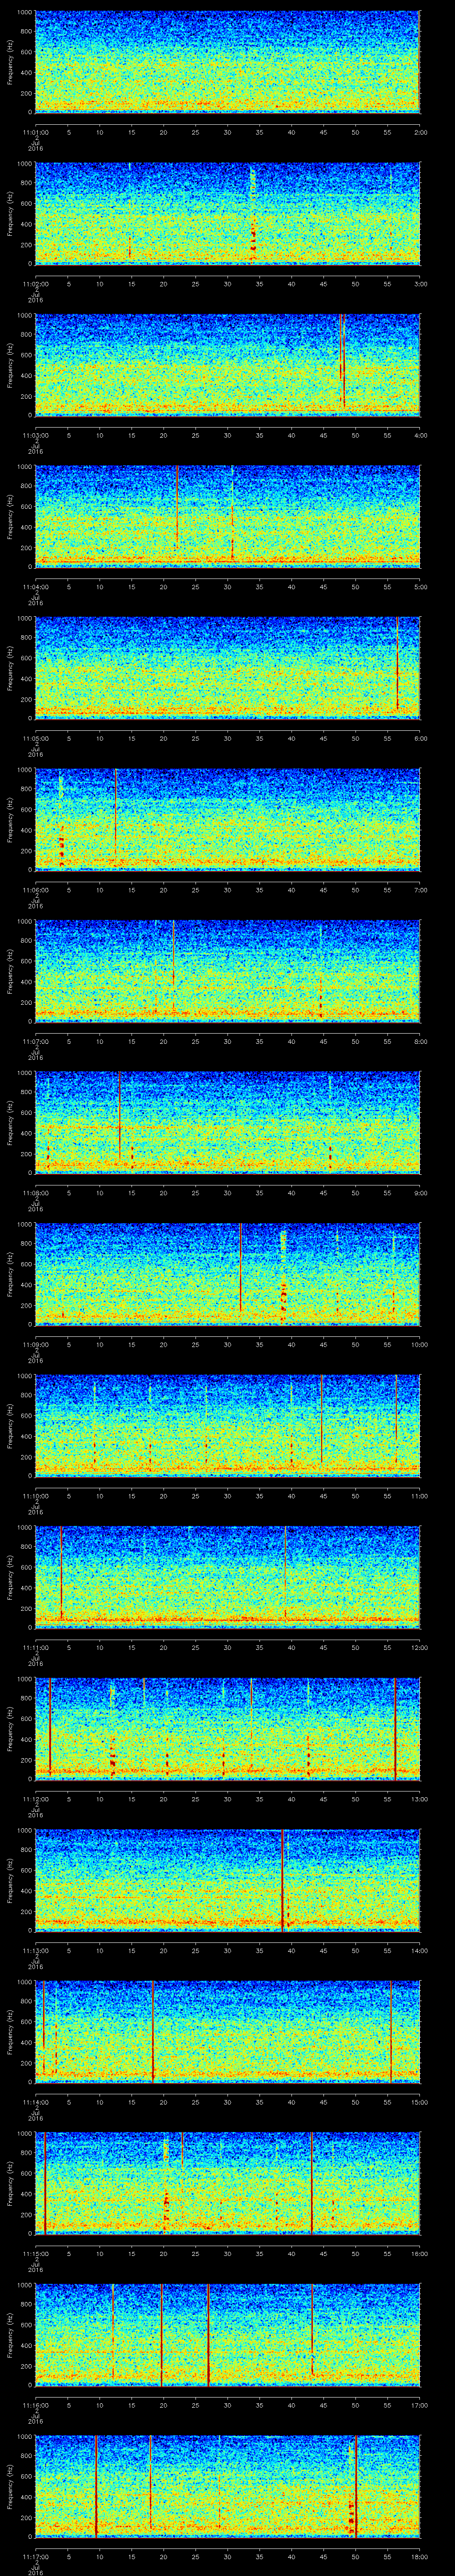The width and height of the screenshot is (455, 2576).
Task: Click the 11:10:00 start time label
Action: [x=35, y=1495]
